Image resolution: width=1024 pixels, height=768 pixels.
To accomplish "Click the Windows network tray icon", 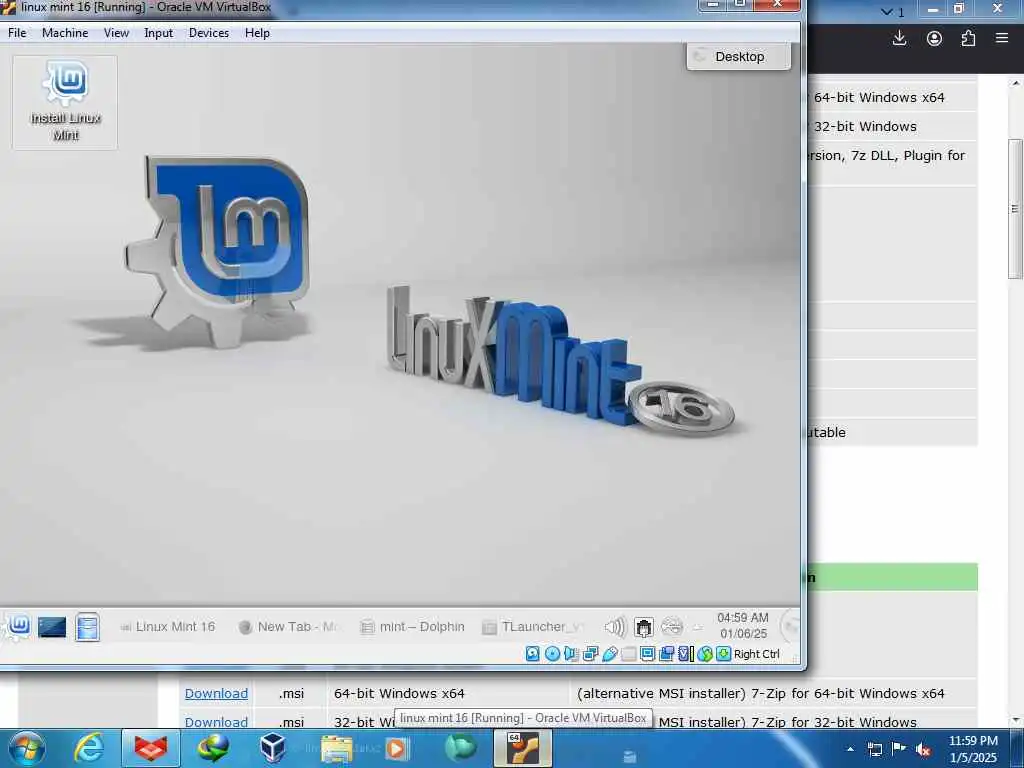I will [874, 749].
